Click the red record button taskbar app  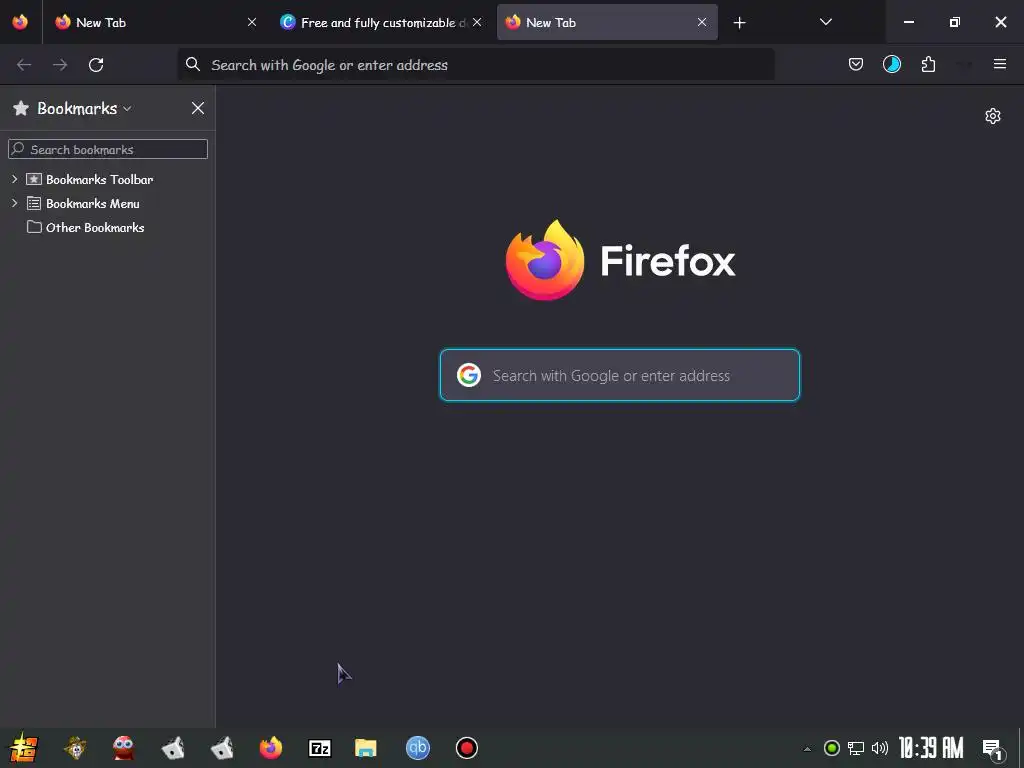click(467, 748)
